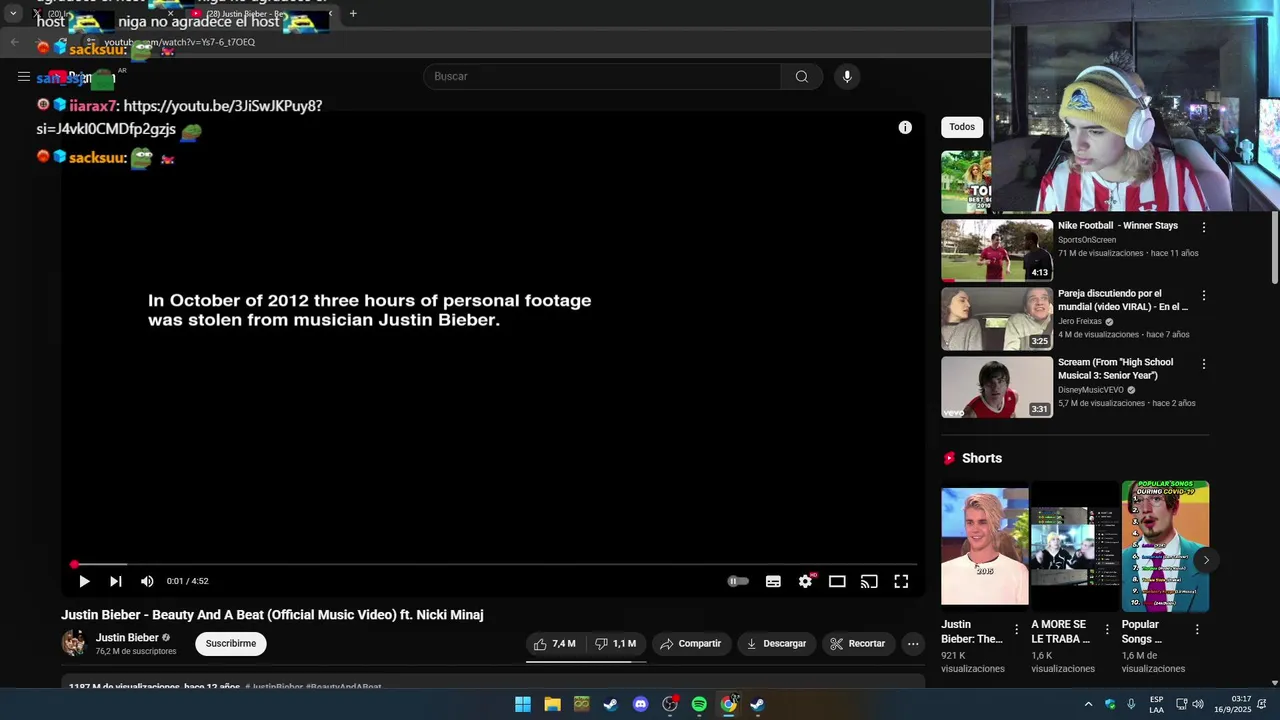
Task: Open the player settings gear
Action: pos(805,581)
